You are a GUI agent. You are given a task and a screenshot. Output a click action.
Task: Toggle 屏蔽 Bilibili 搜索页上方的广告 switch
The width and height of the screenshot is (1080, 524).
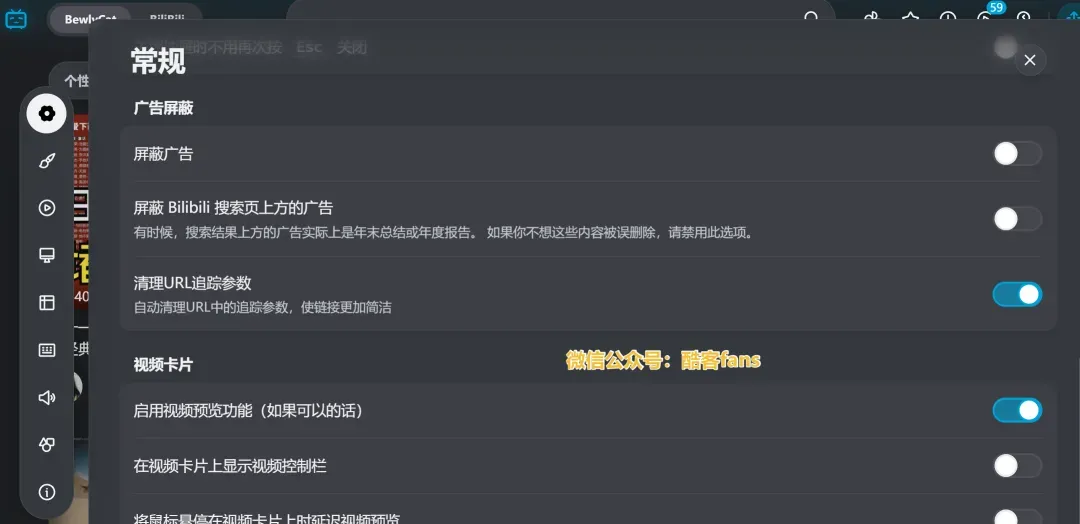[x=1017, y=219]
